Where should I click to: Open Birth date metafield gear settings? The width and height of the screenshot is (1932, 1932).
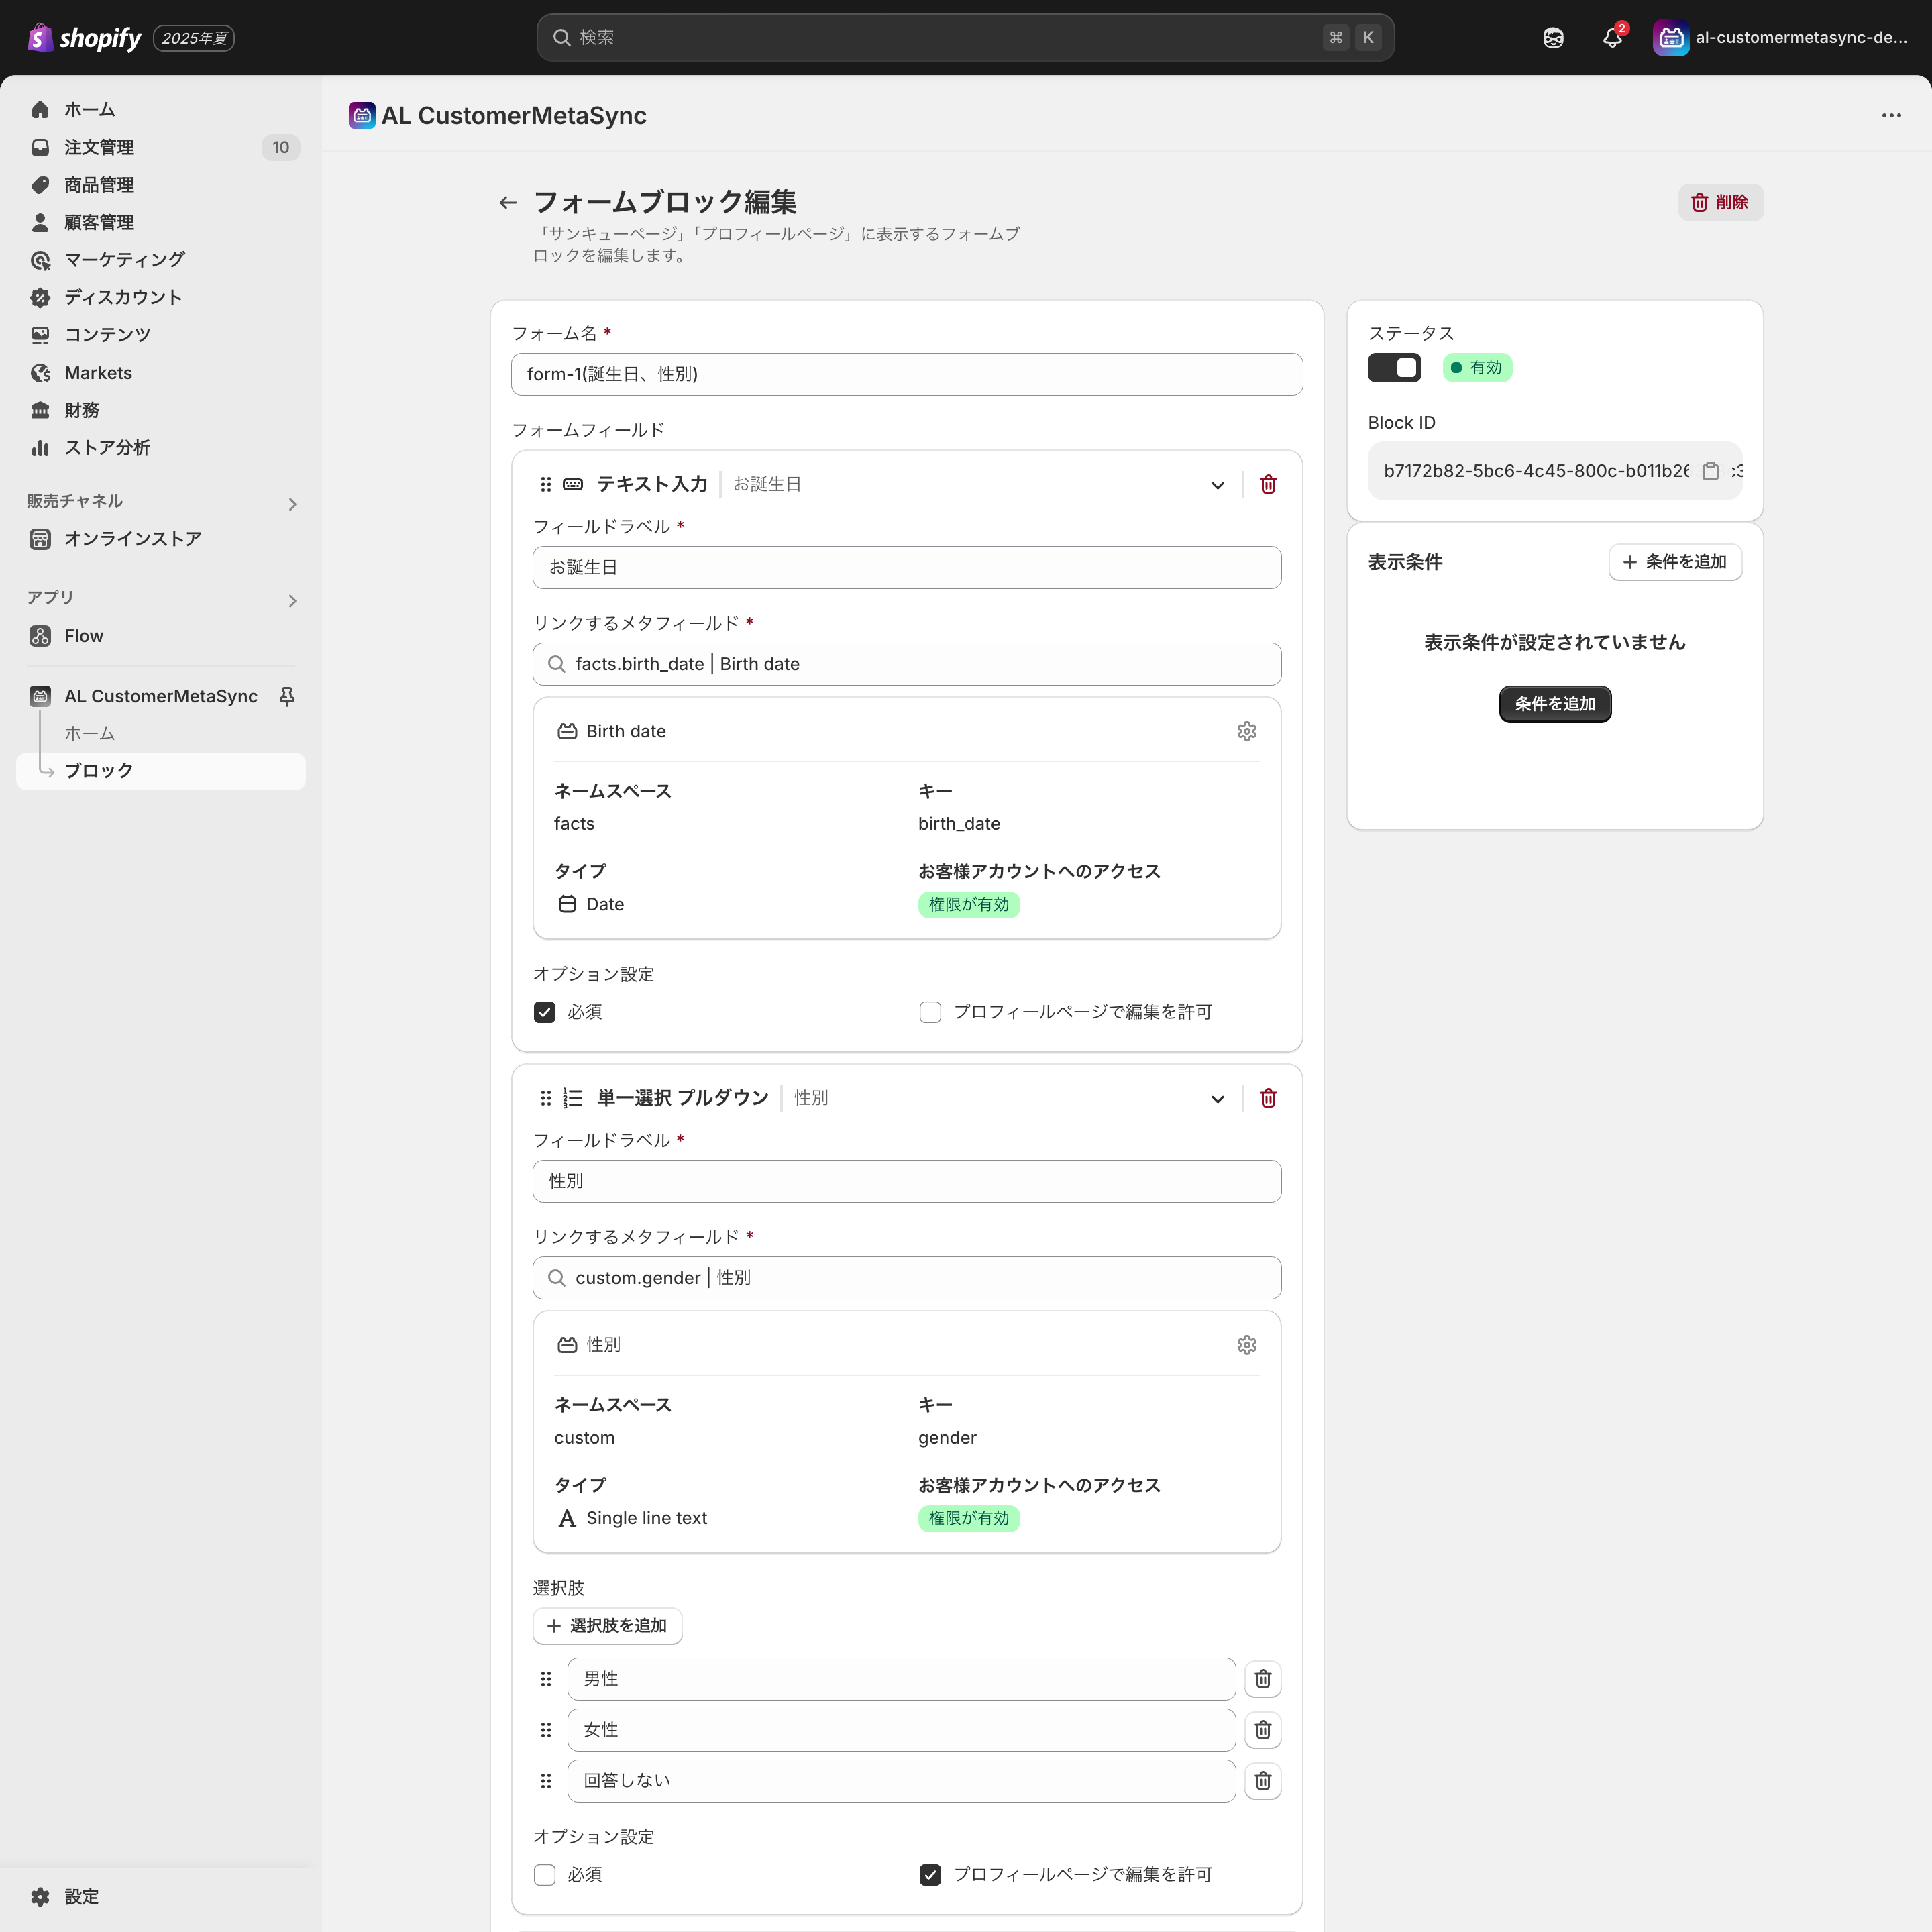pyautogui.click(x=1246, y=731)
